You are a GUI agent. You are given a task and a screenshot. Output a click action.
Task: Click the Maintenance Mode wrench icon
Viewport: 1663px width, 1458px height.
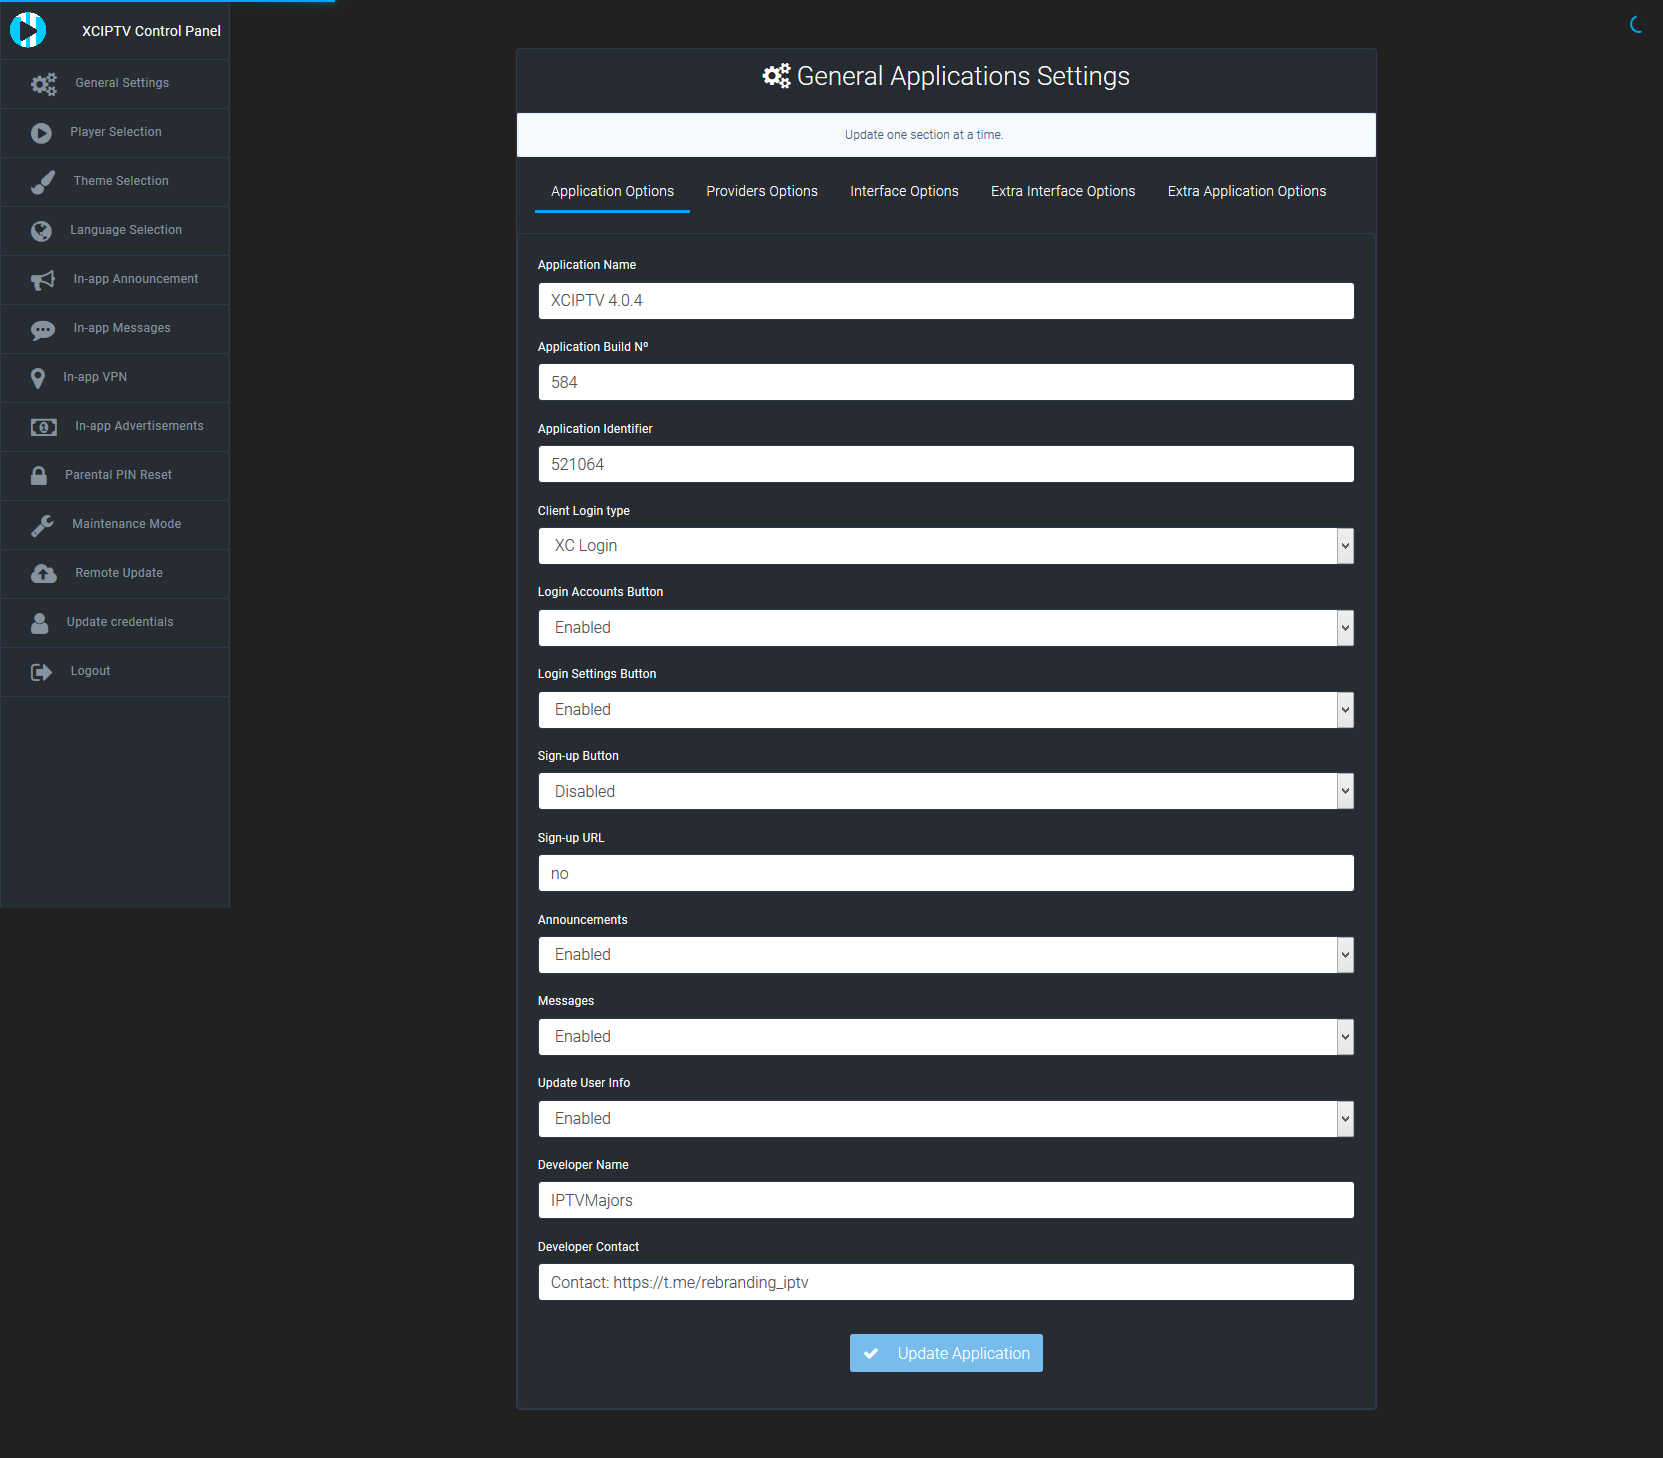(x=42, y=525)
